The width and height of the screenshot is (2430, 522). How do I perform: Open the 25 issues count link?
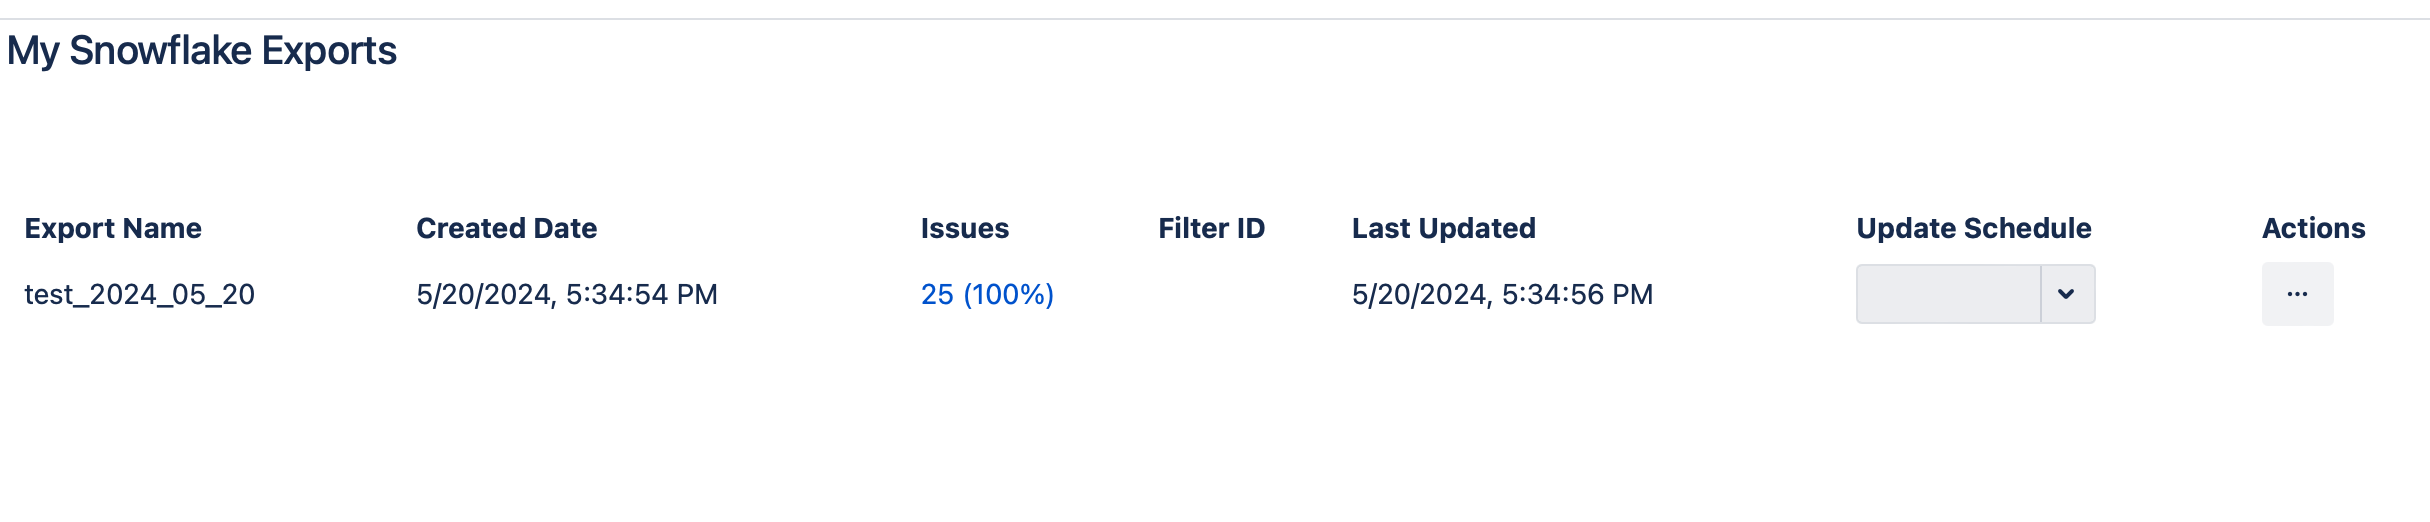937,294
